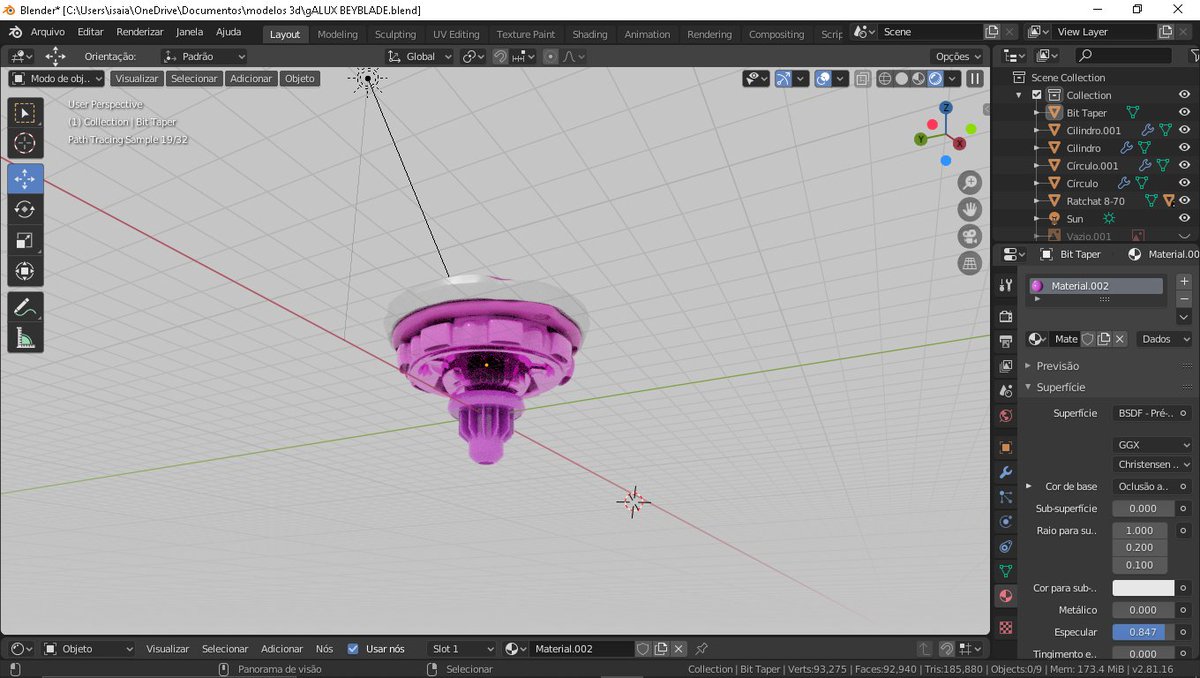This screenshot has height=678, width=1200.
Task: Open the View Layer properties tab
Action: click(x=1006, y=366)
